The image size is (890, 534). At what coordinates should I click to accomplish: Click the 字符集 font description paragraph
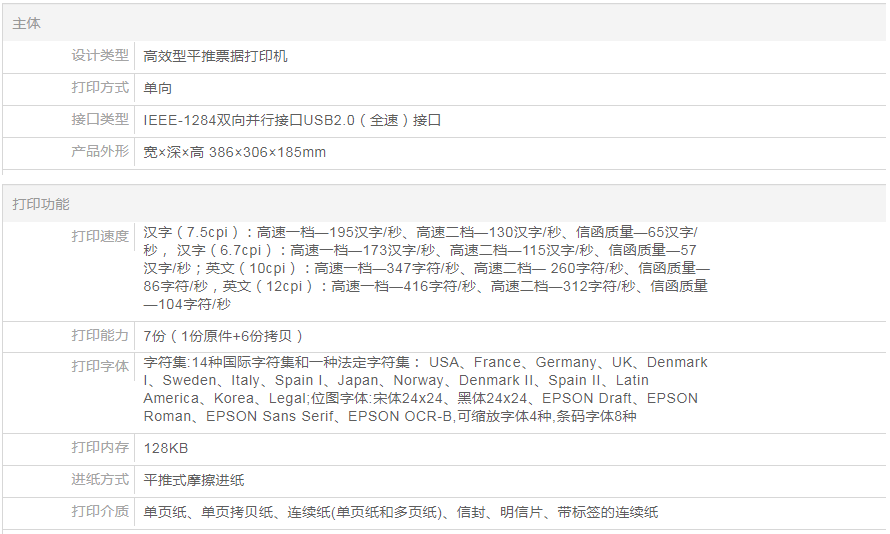[425, 389]
